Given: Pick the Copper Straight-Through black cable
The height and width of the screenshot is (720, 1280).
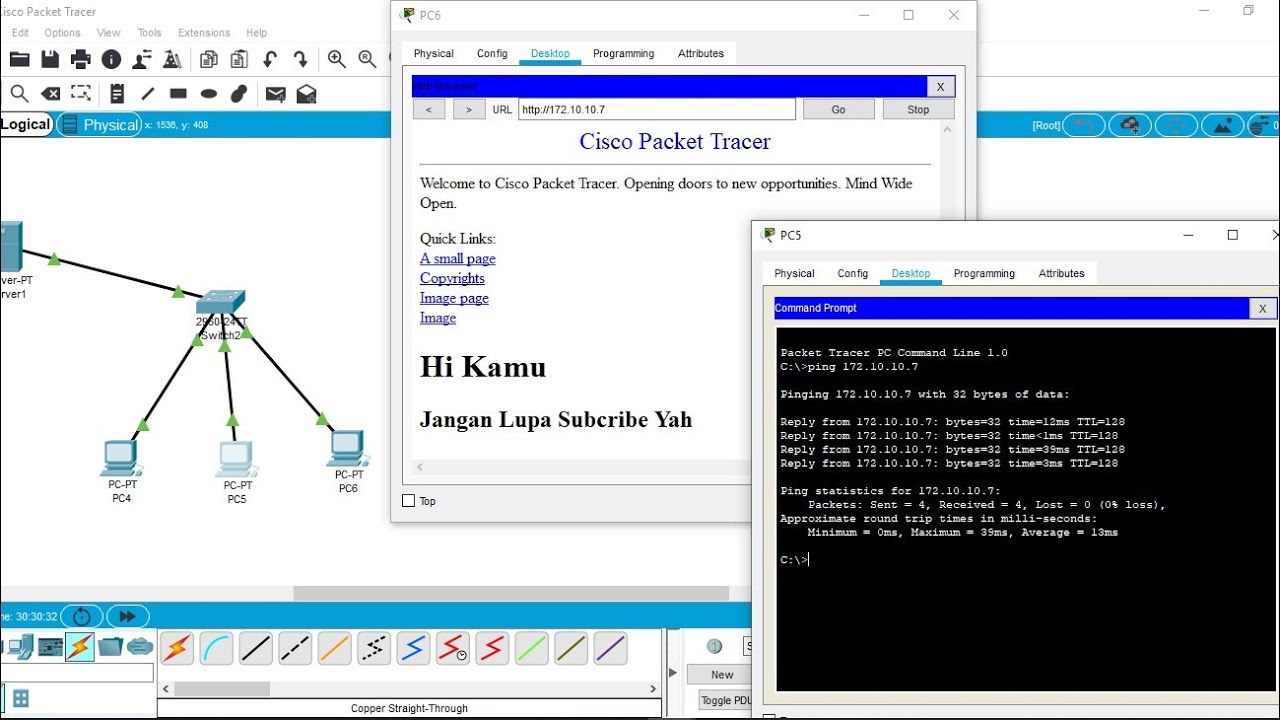Looking at the screenshot, I should coord(255,649).
